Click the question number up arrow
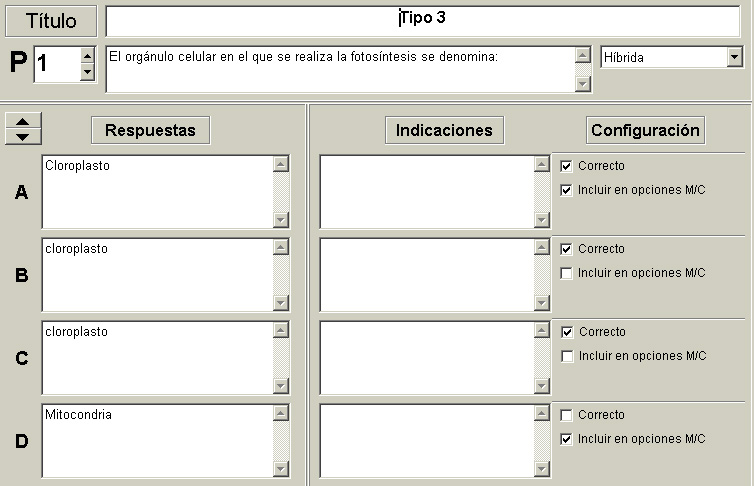The height and width of the screenshot is (486, 754). tap(87, 54)
